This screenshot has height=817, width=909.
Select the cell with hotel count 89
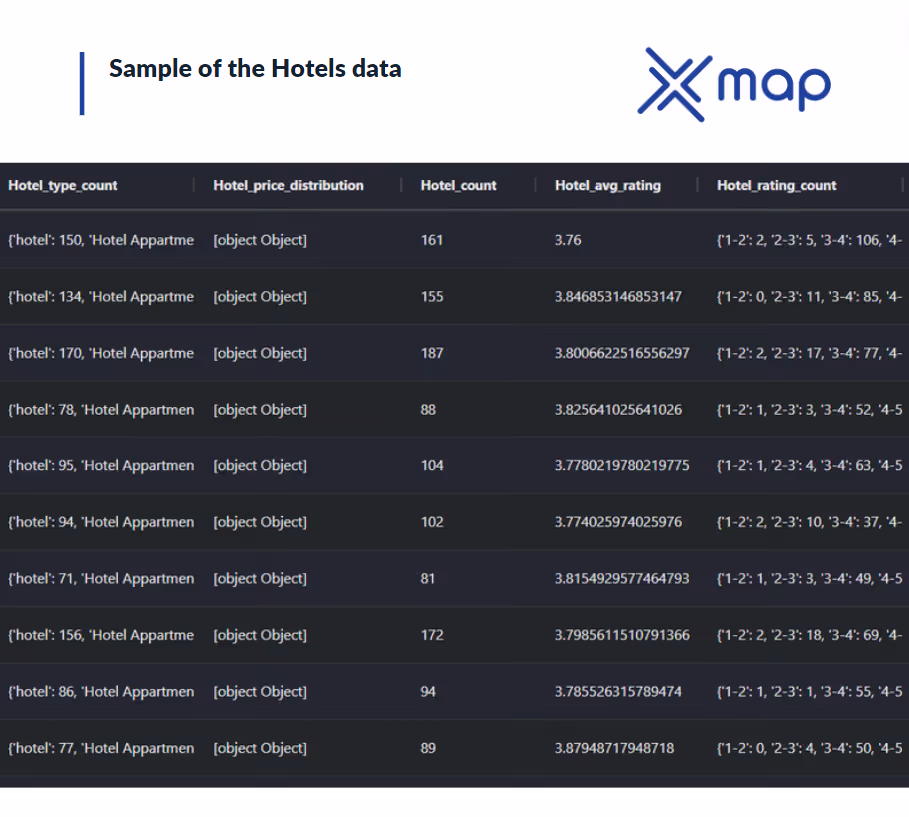pyautogui.click(x=428, y=748)
